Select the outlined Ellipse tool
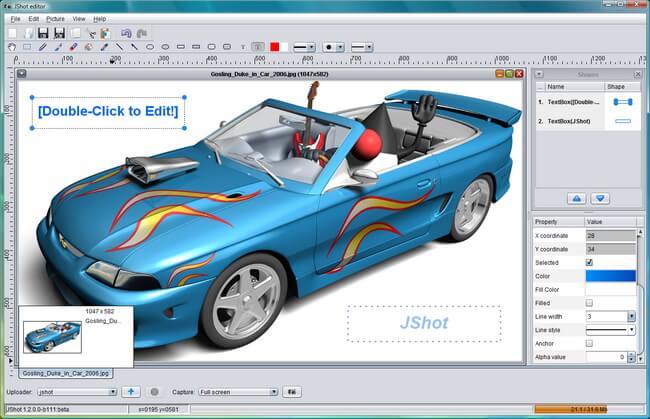 tap(150, 47)
